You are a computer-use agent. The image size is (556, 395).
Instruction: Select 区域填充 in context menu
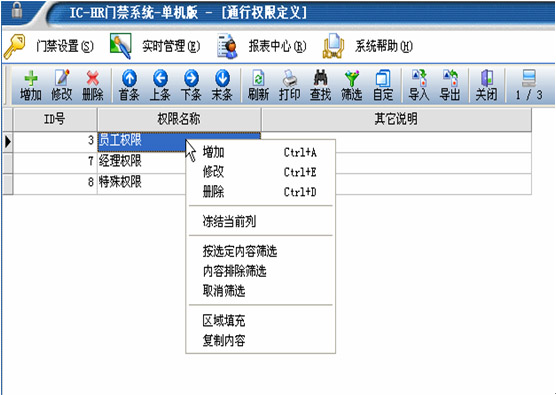(260, 321)
